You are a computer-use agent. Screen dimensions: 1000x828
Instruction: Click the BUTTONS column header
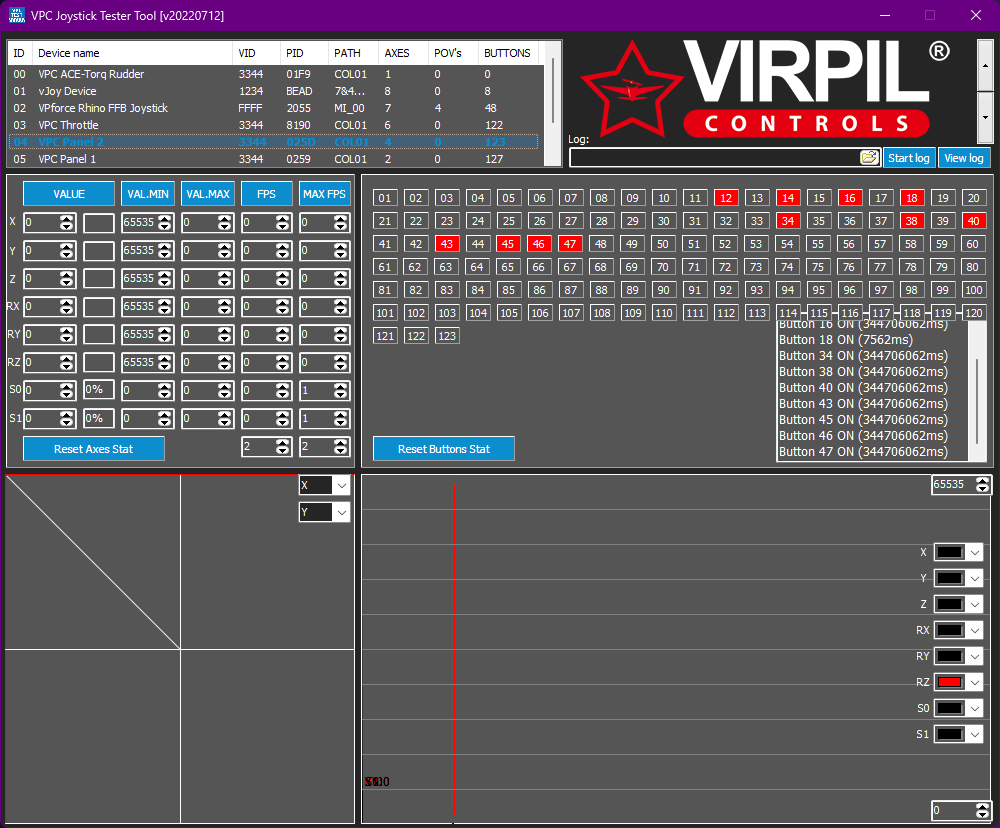[x=508, y=53]
